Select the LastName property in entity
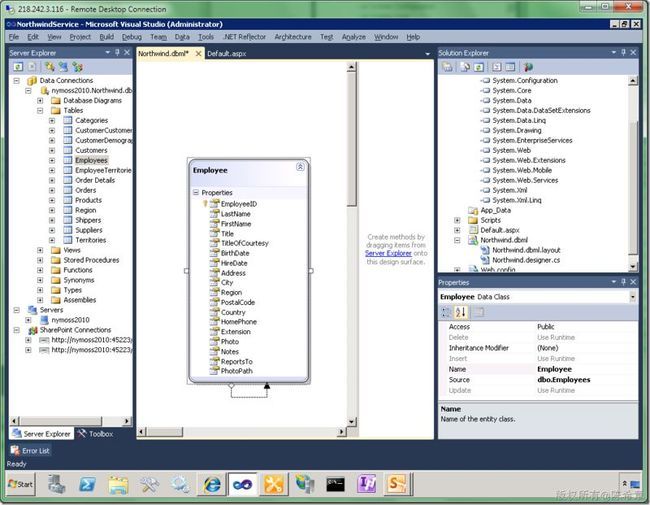 [x=235, y=214]
